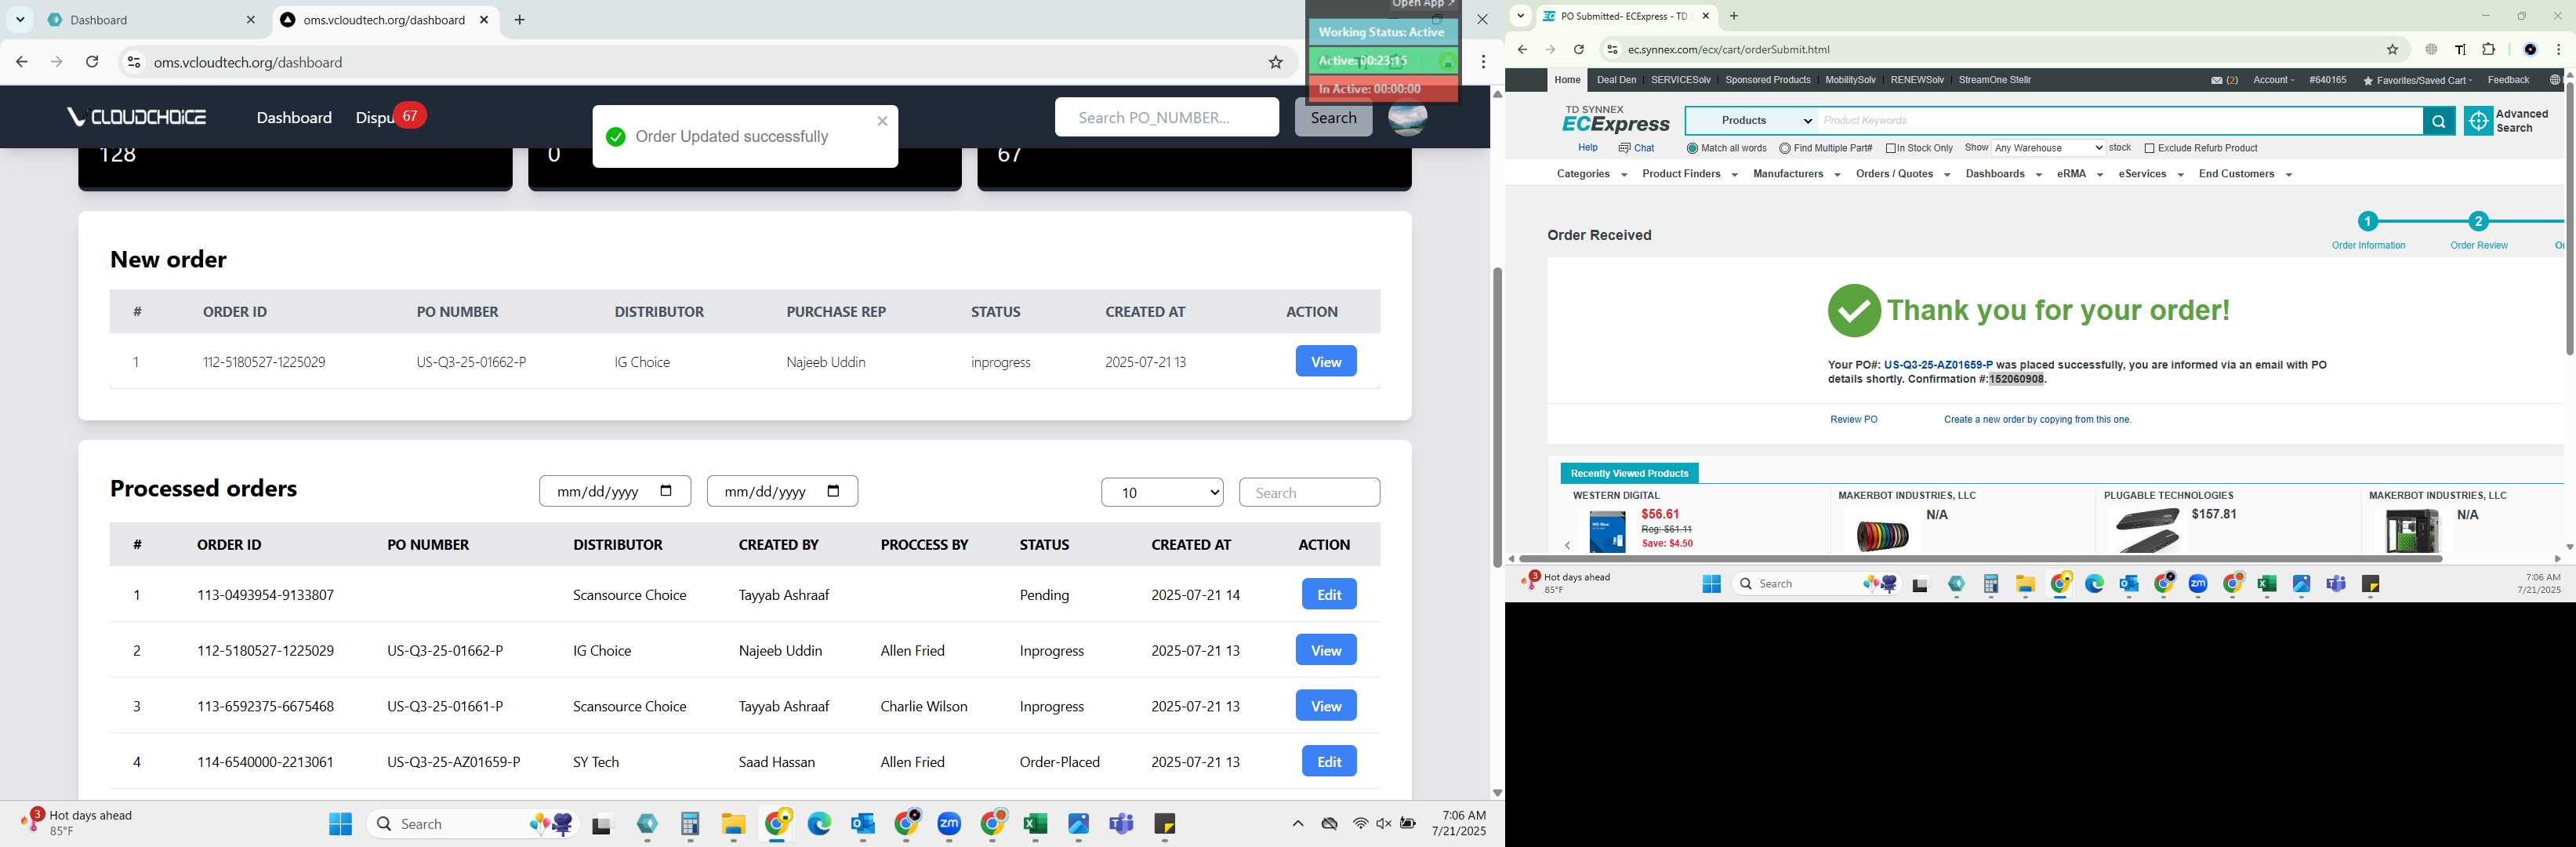Open the Wi-Fi icon in the system tray
This screenshot has width=2576, height=847.
[1360, 823]
